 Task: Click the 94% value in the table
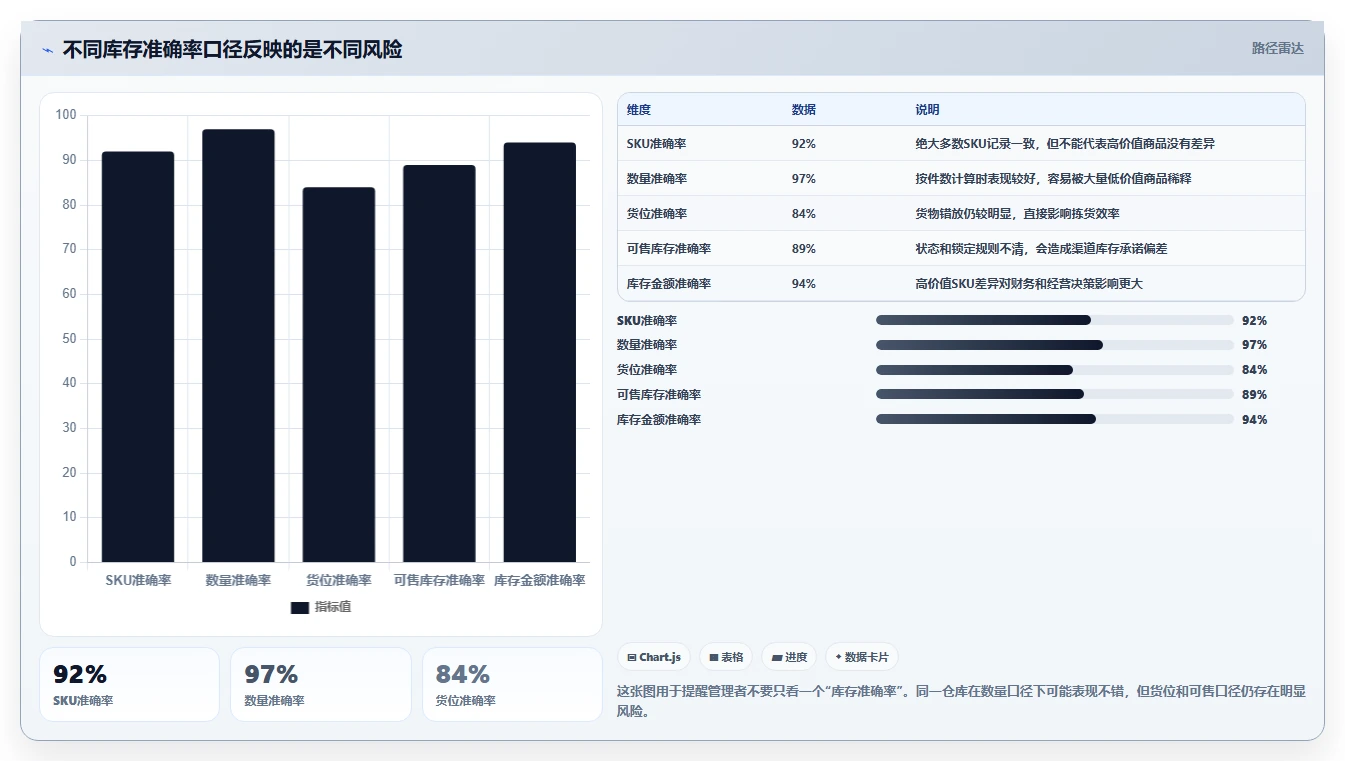pos(804,284)
